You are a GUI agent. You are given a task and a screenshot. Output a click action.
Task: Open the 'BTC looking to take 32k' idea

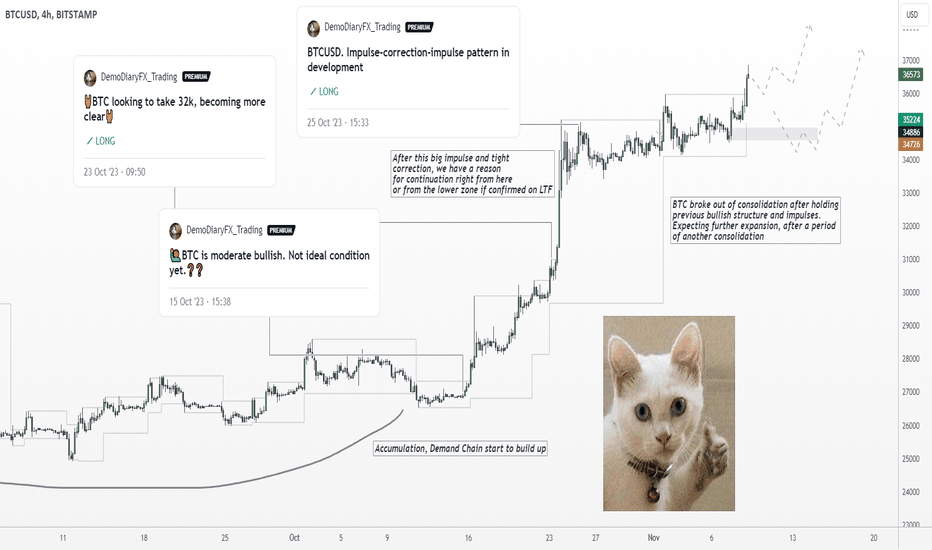pyautogui.click(x=175, y=109)
